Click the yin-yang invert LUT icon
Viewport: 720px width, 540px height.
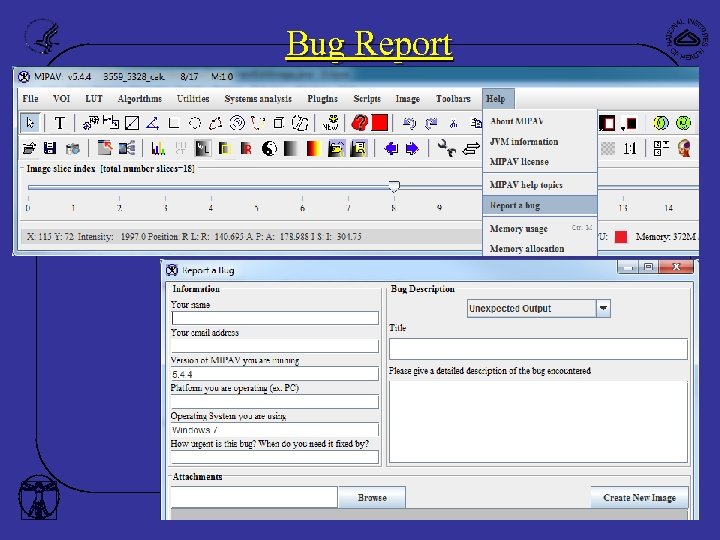click(270, 148)
